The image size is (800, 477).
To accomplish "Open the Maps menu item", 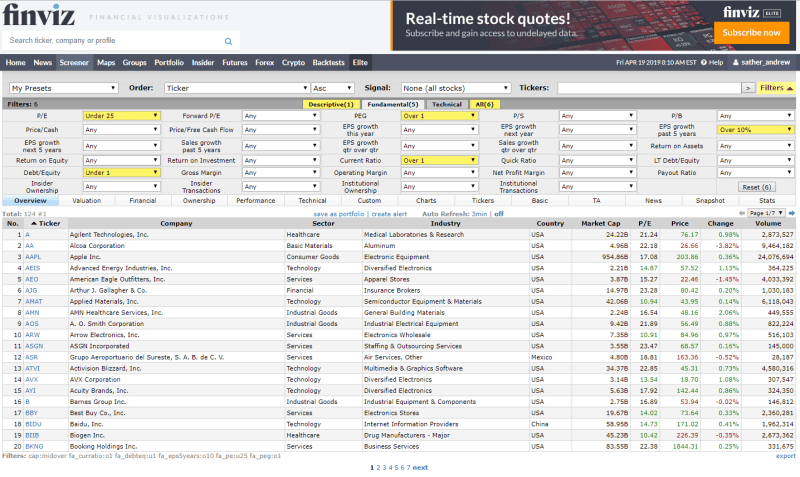I will pyautogui.click(x=106, y=63).
